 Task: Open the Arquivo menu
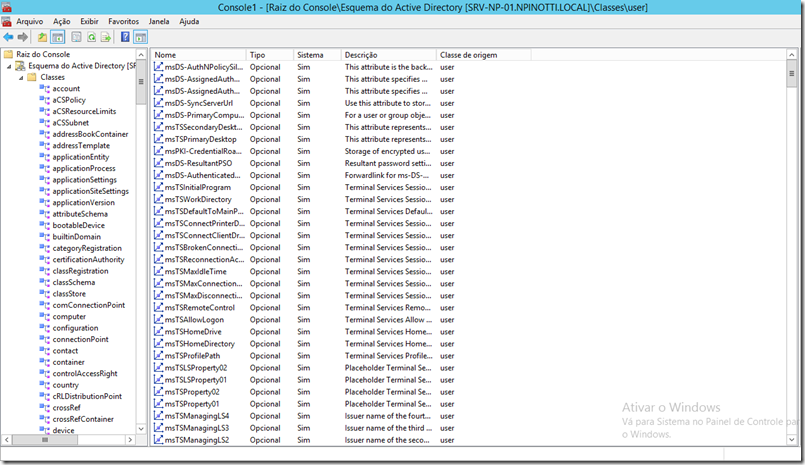(x=30, y=22)
